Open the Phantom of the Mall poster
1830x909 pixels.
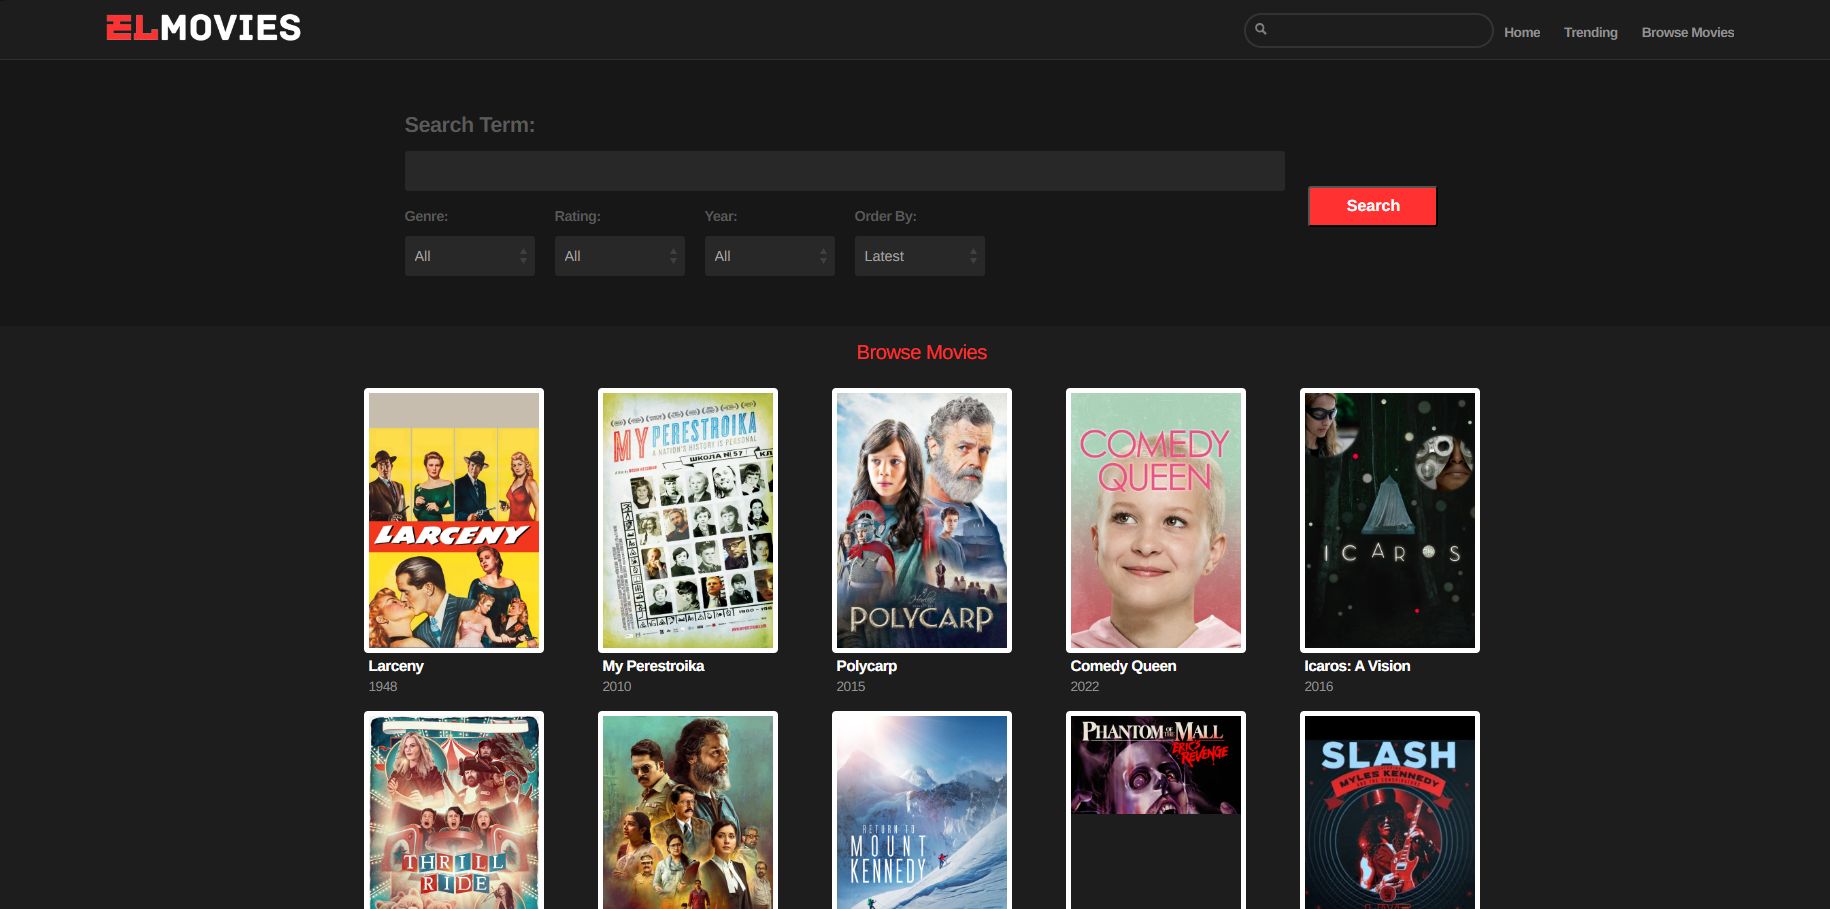coord(1156,810)
